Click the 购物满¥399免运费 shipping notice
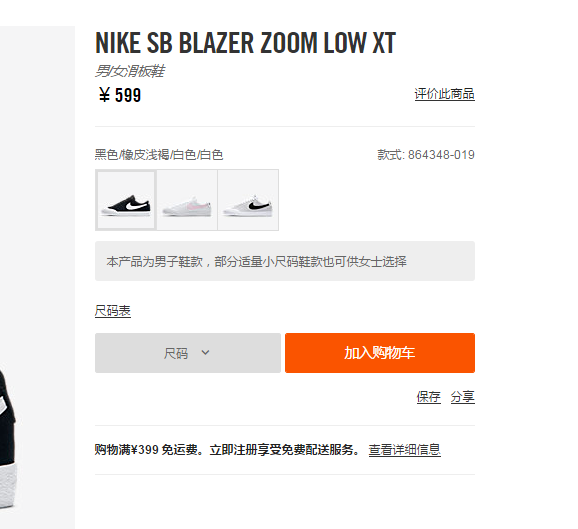The width and height of the screenshot is (578, 529). click(x=228, y=450)
